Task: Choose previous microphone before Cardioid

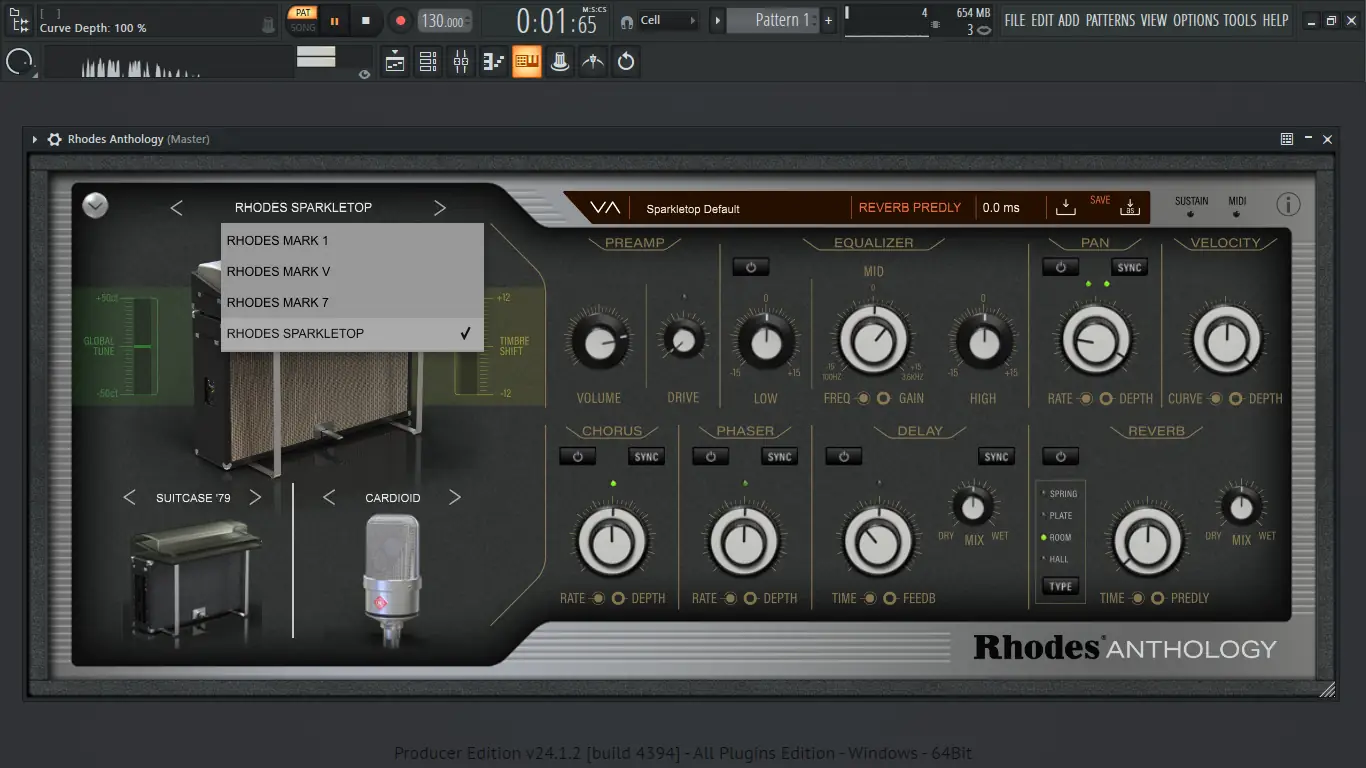Action: pos(329,497)
